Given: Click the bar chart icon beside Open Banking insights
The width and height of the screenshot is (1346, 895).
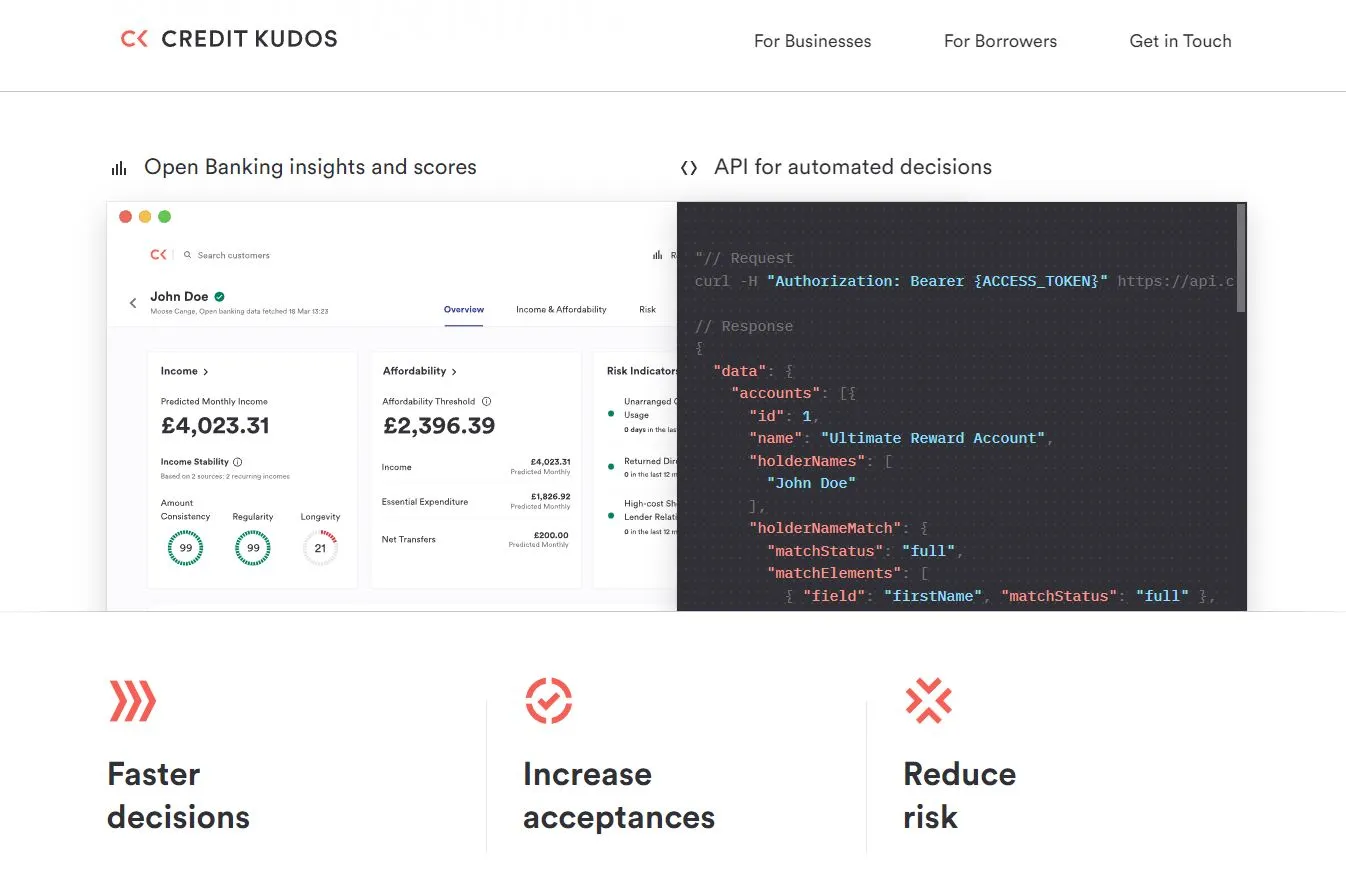Looking at the screenshot, I should (x=119, y=167).
